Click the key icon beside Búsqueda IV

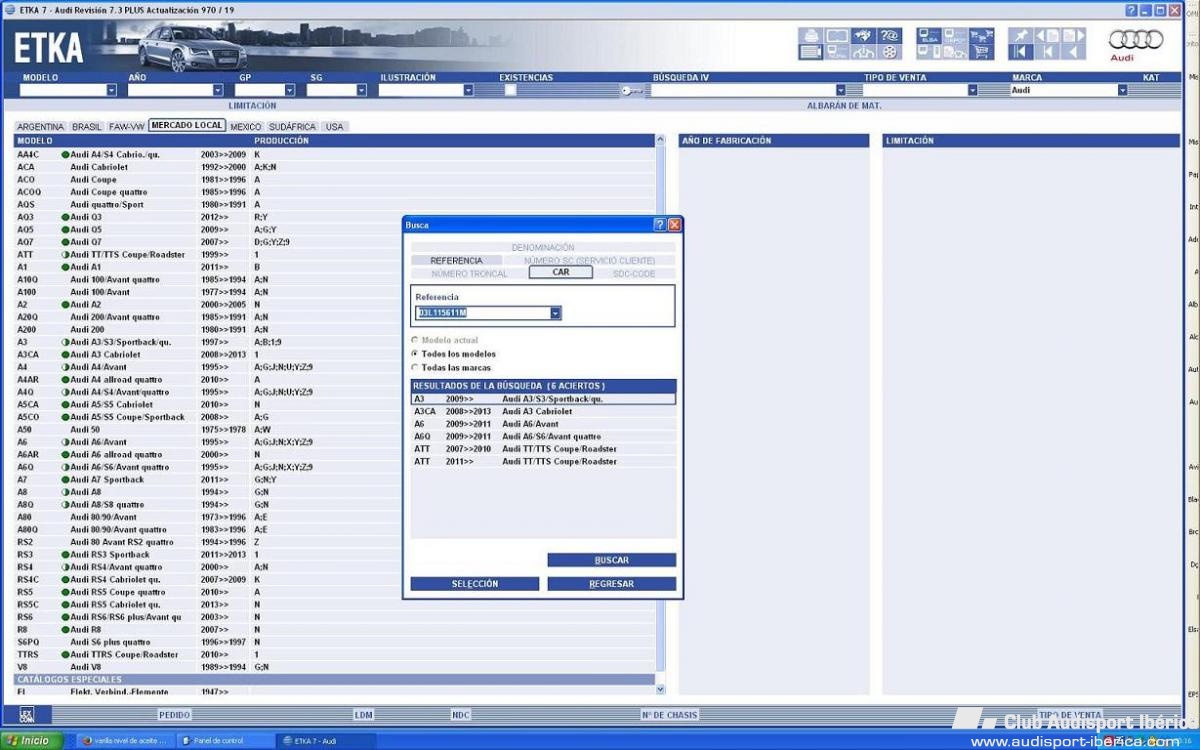pyautogui.click(x=632, y=91)
